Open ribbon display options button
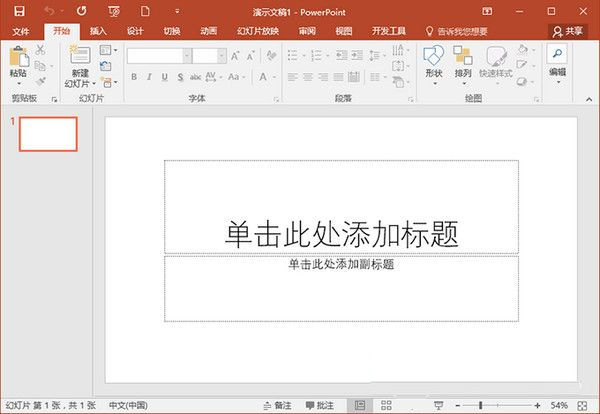This screenshot has width=600, height=414. tap(487, 11)
